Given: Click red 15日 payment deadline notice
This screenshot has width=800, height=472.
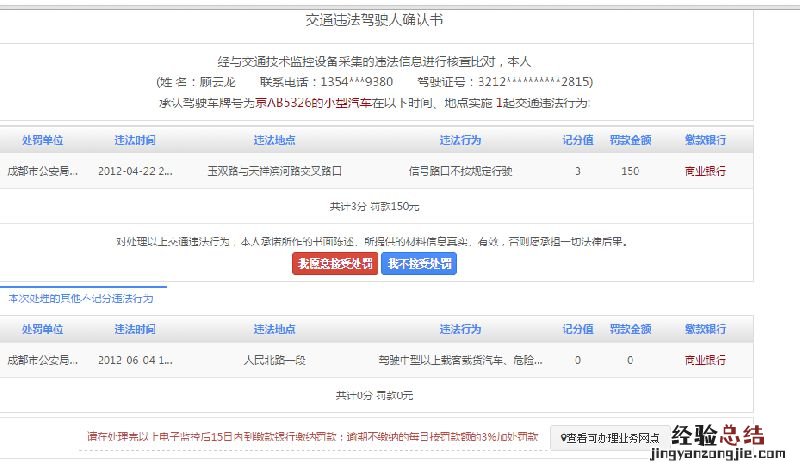Looking at the screenshot, I should 313,437.
